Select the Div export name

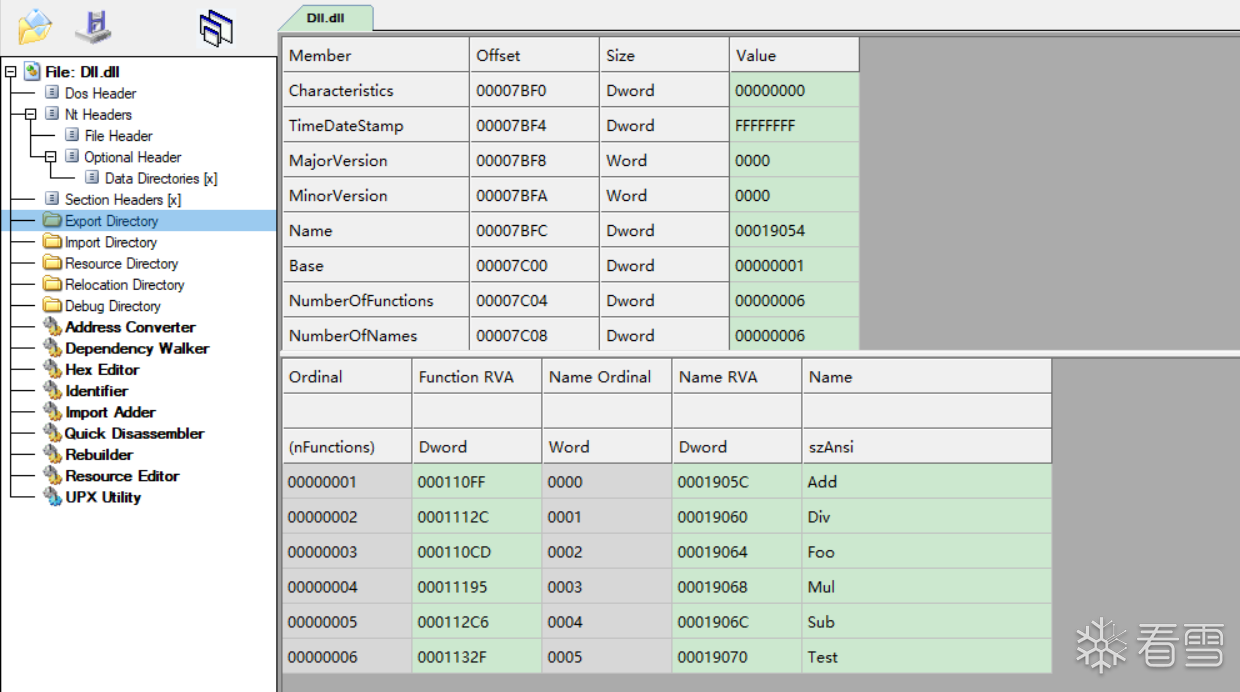pyautogui.click(x=926, y=516)
